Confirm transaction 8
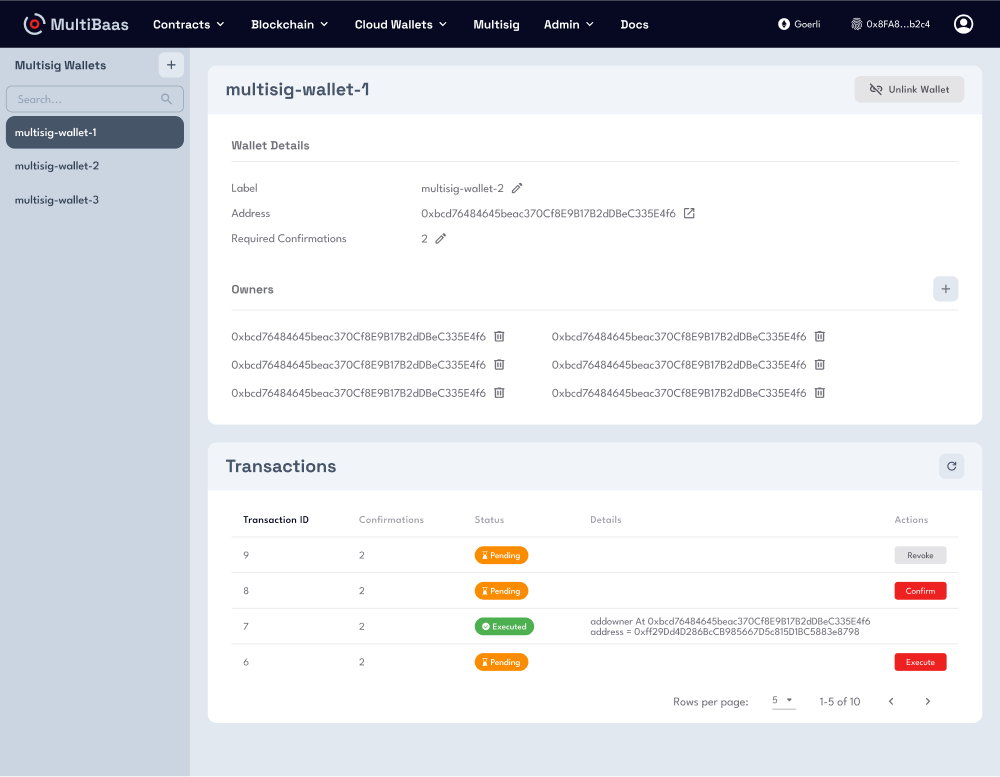The width and height of the screenshot is (1000, 777). pyautogui.click(x=920, y=591)
